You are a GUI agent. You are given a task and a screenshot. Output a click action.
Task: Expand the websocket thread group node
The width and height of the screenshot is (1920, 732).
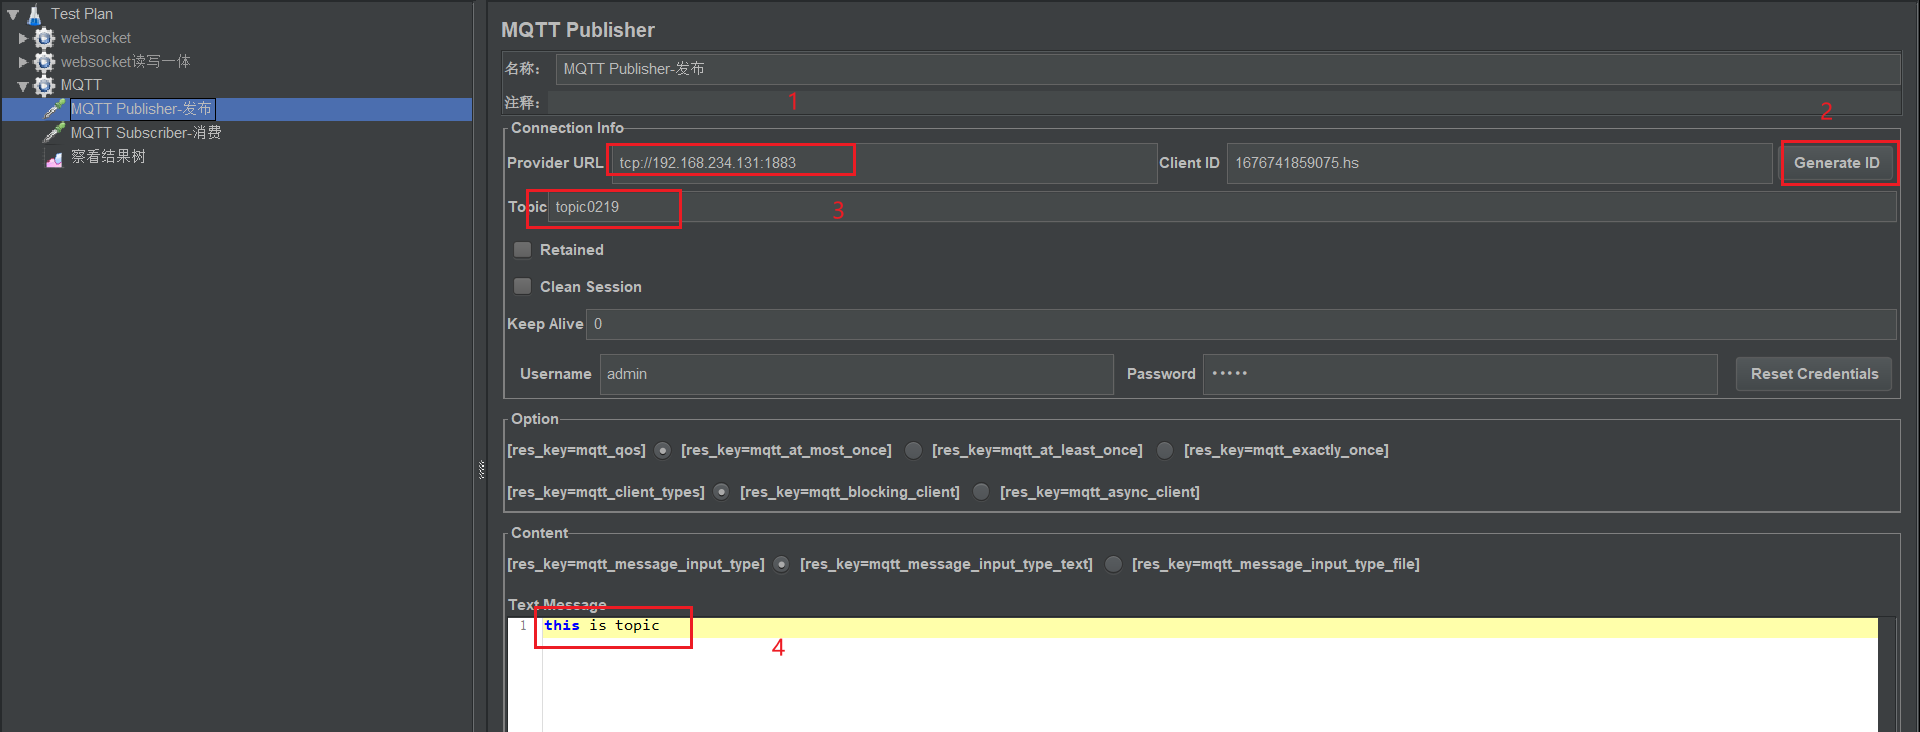point(23,38)
